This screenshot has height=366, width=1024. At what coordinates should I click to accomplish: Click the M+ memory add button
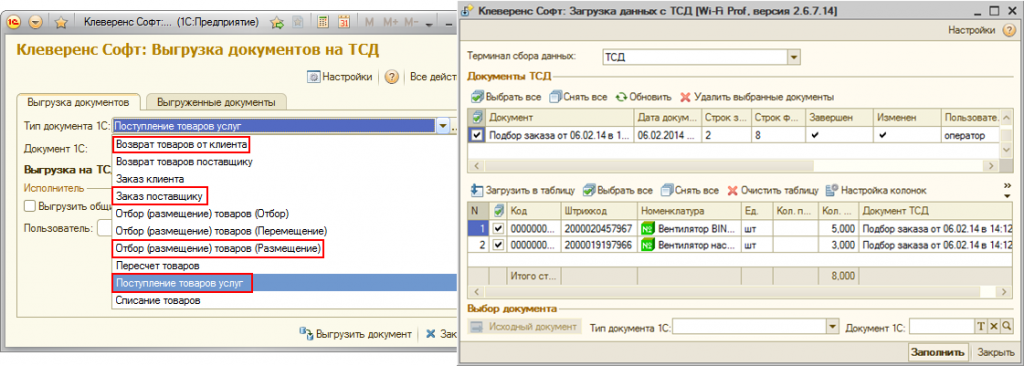pos(390,22)
